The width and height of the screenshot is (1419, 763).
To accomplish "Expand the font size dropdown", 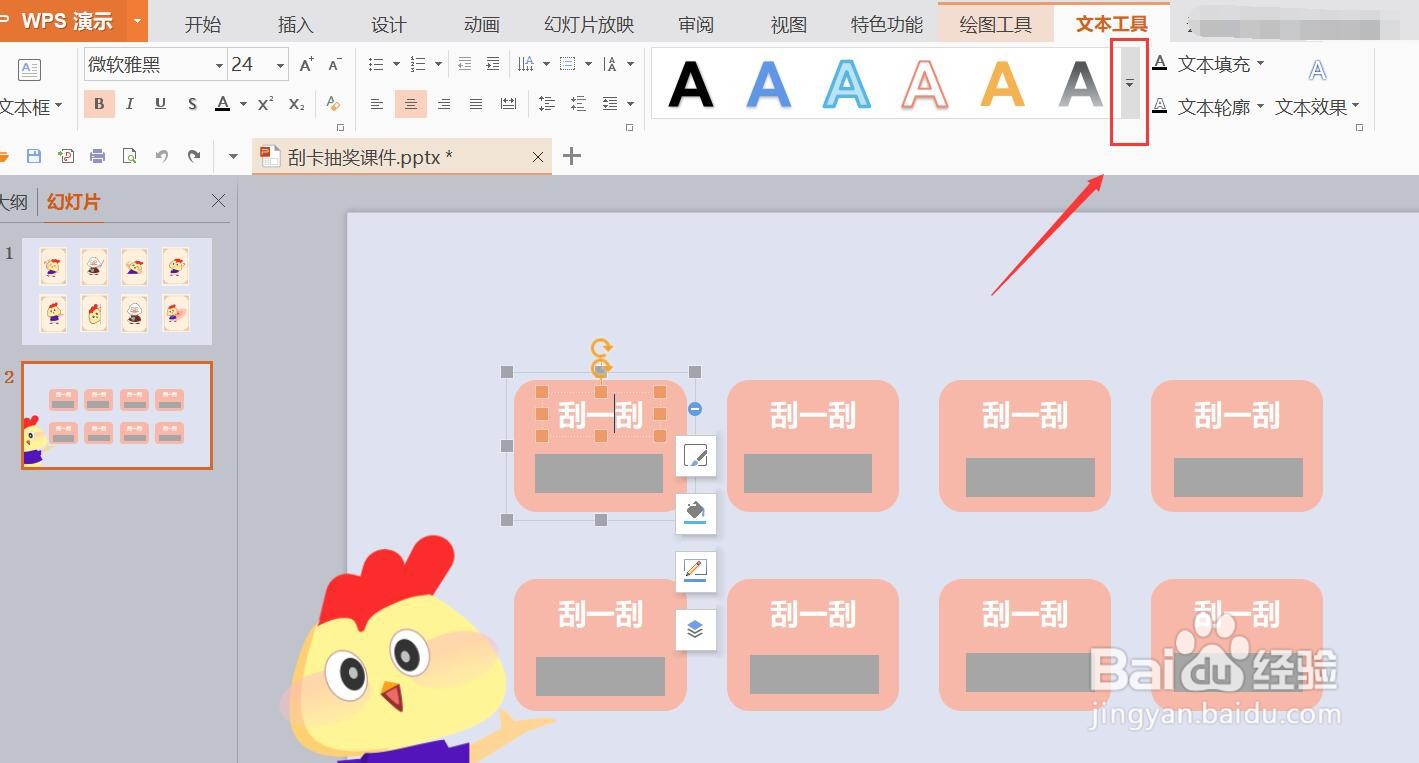I will 279,64.
